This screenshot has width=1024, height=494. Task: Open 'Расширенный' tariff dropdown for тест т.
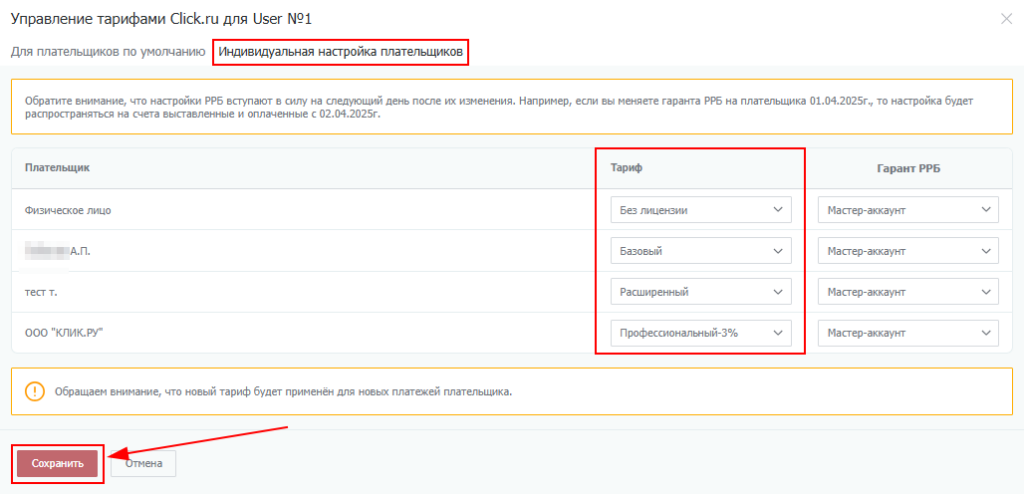[699, 292]
